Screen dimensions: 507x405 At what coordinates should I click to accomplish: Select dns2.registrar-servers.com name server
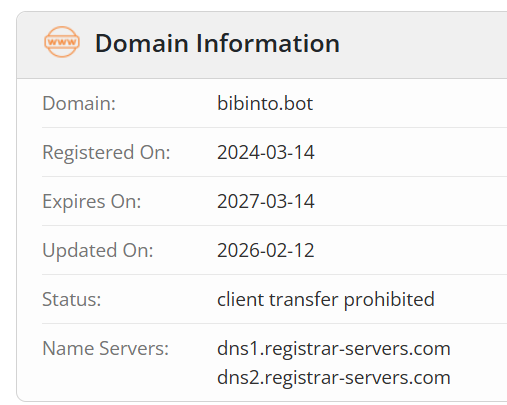[334, 378]
